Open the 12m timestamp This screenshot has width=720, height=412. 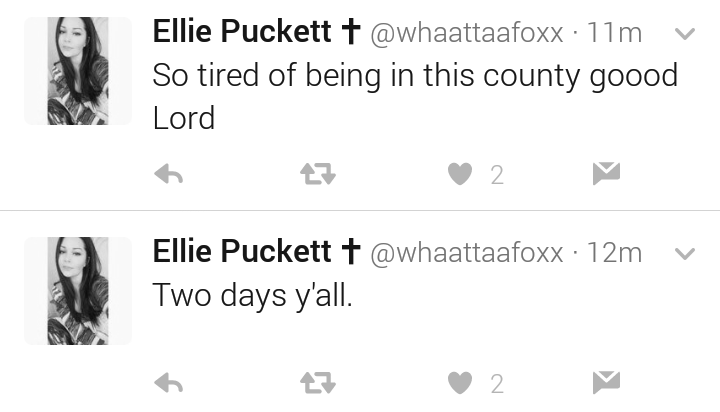pyautogui.click(x=614, y=253)
